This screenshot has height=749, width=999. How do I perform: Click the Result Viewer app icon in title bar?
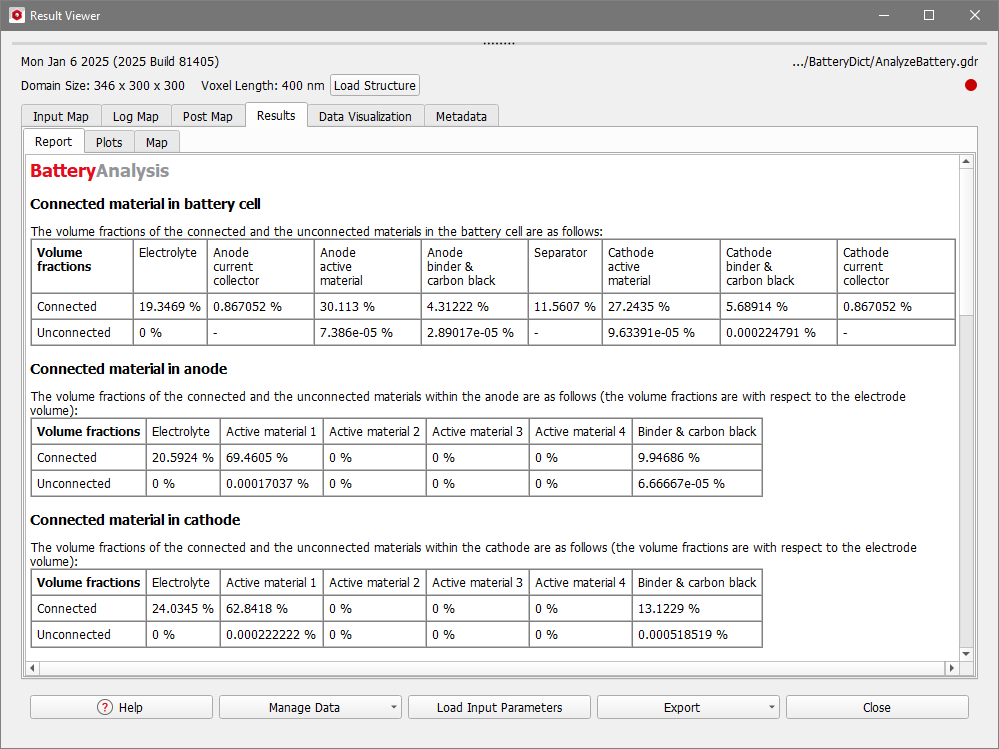pos(17,15)
